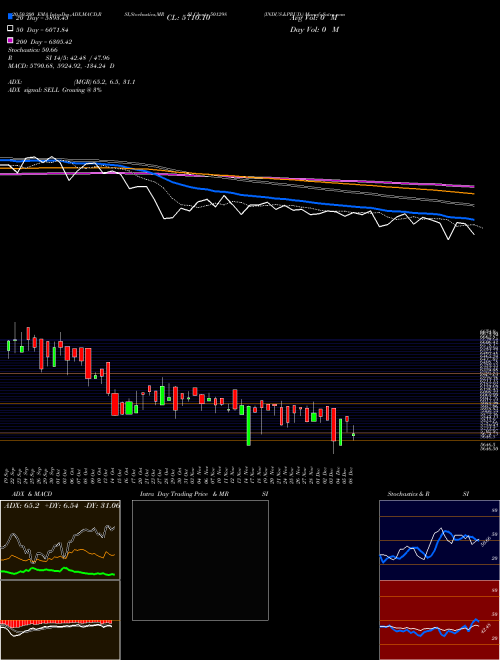Click the 'Day Vol: 0 M' readout
500x660 pixels.
(x=314, y=30)
